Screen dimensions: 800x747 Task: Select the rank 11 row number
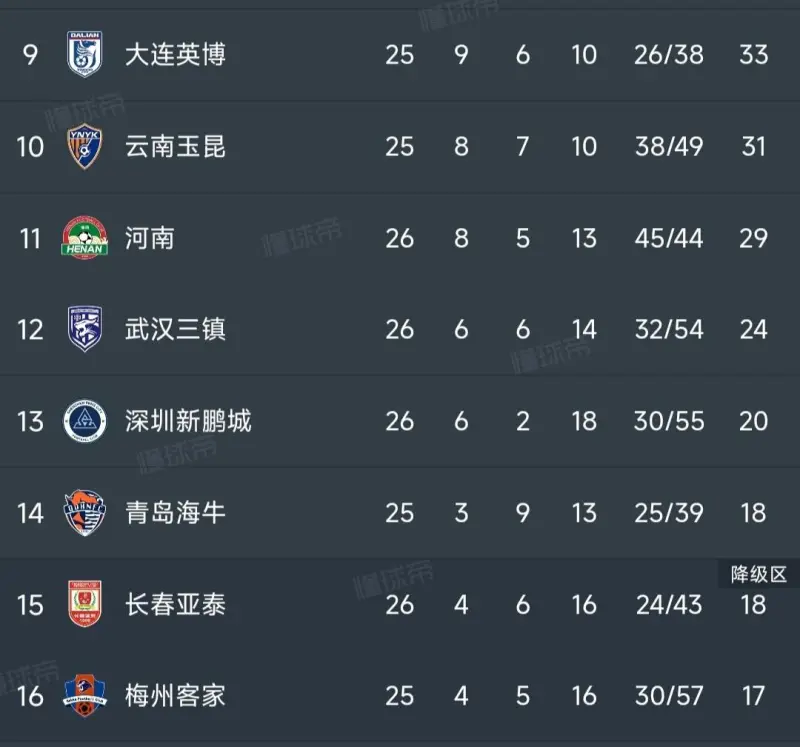click(x=30, y=238)
